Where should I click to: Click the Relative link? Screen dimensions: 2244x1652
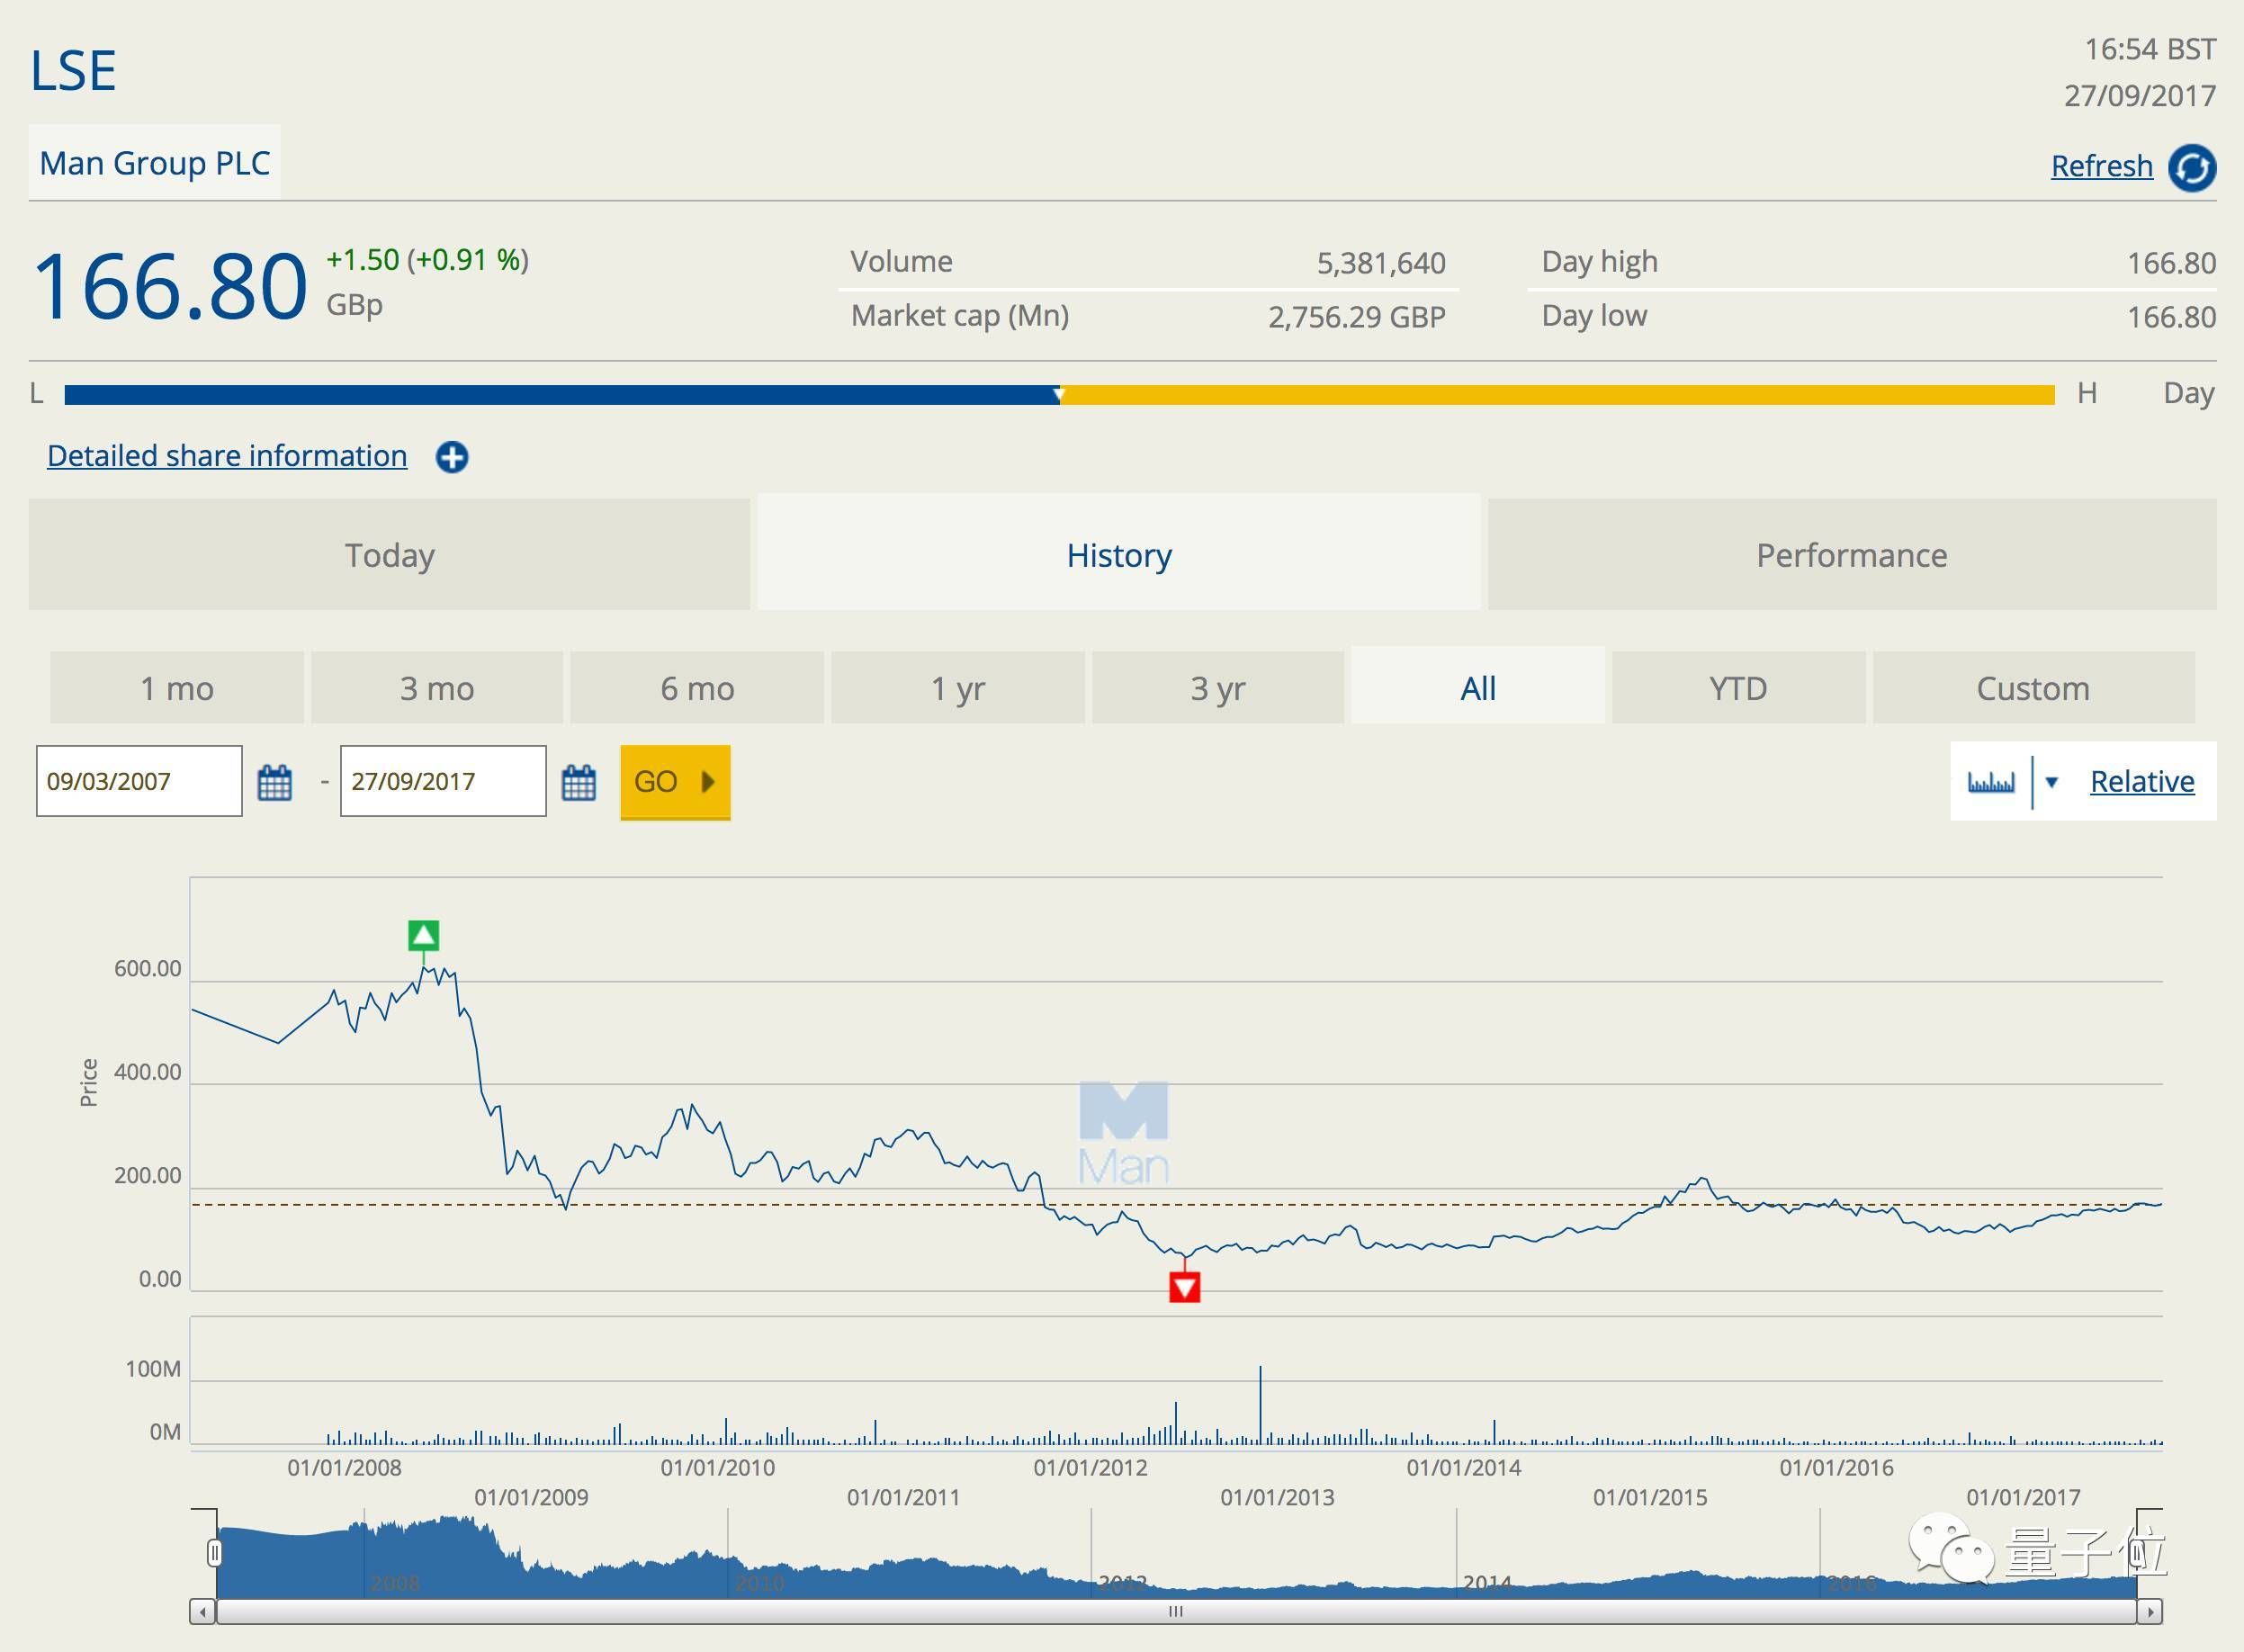click(x=2142, y=781)
